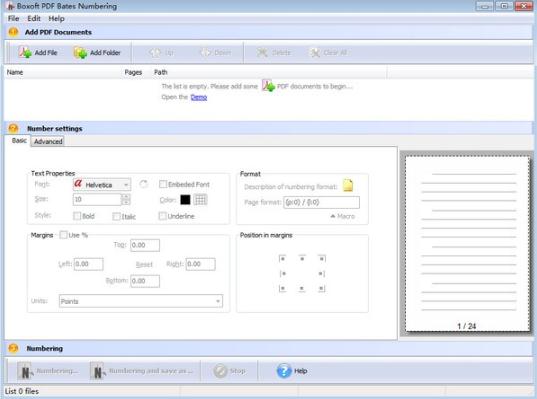
Task: Click the Add File toolbar icon
Action: (25, 52)
